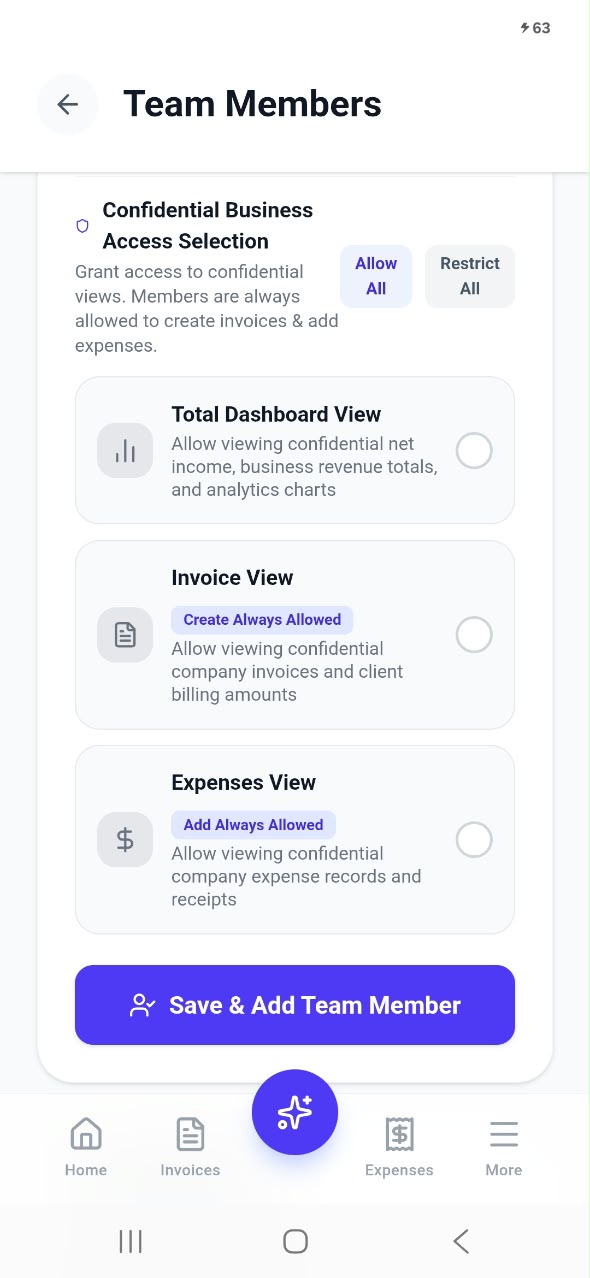Tap the Invoices icon in bottom navigation

coord(190,1134)
